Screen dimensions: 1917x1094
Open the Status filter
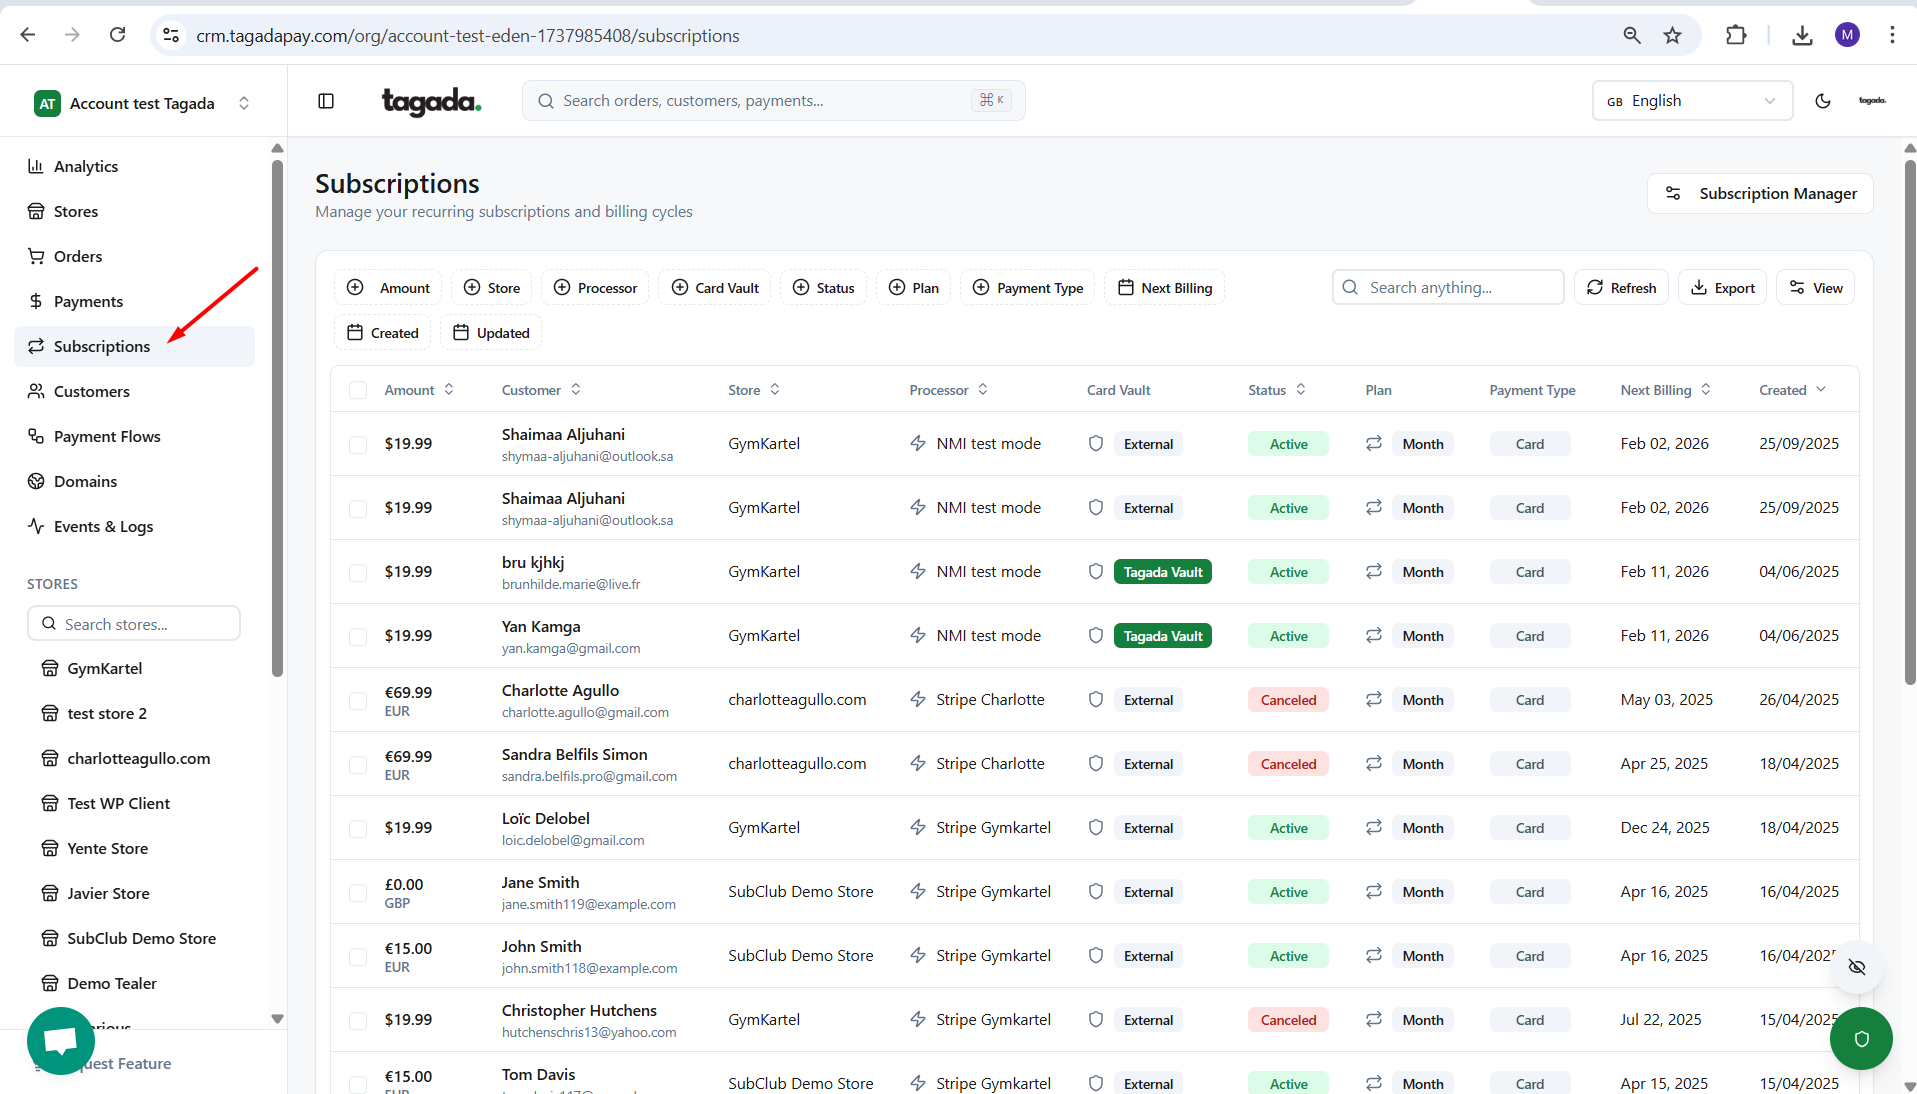pyautogui.click(x=823, y=288)
